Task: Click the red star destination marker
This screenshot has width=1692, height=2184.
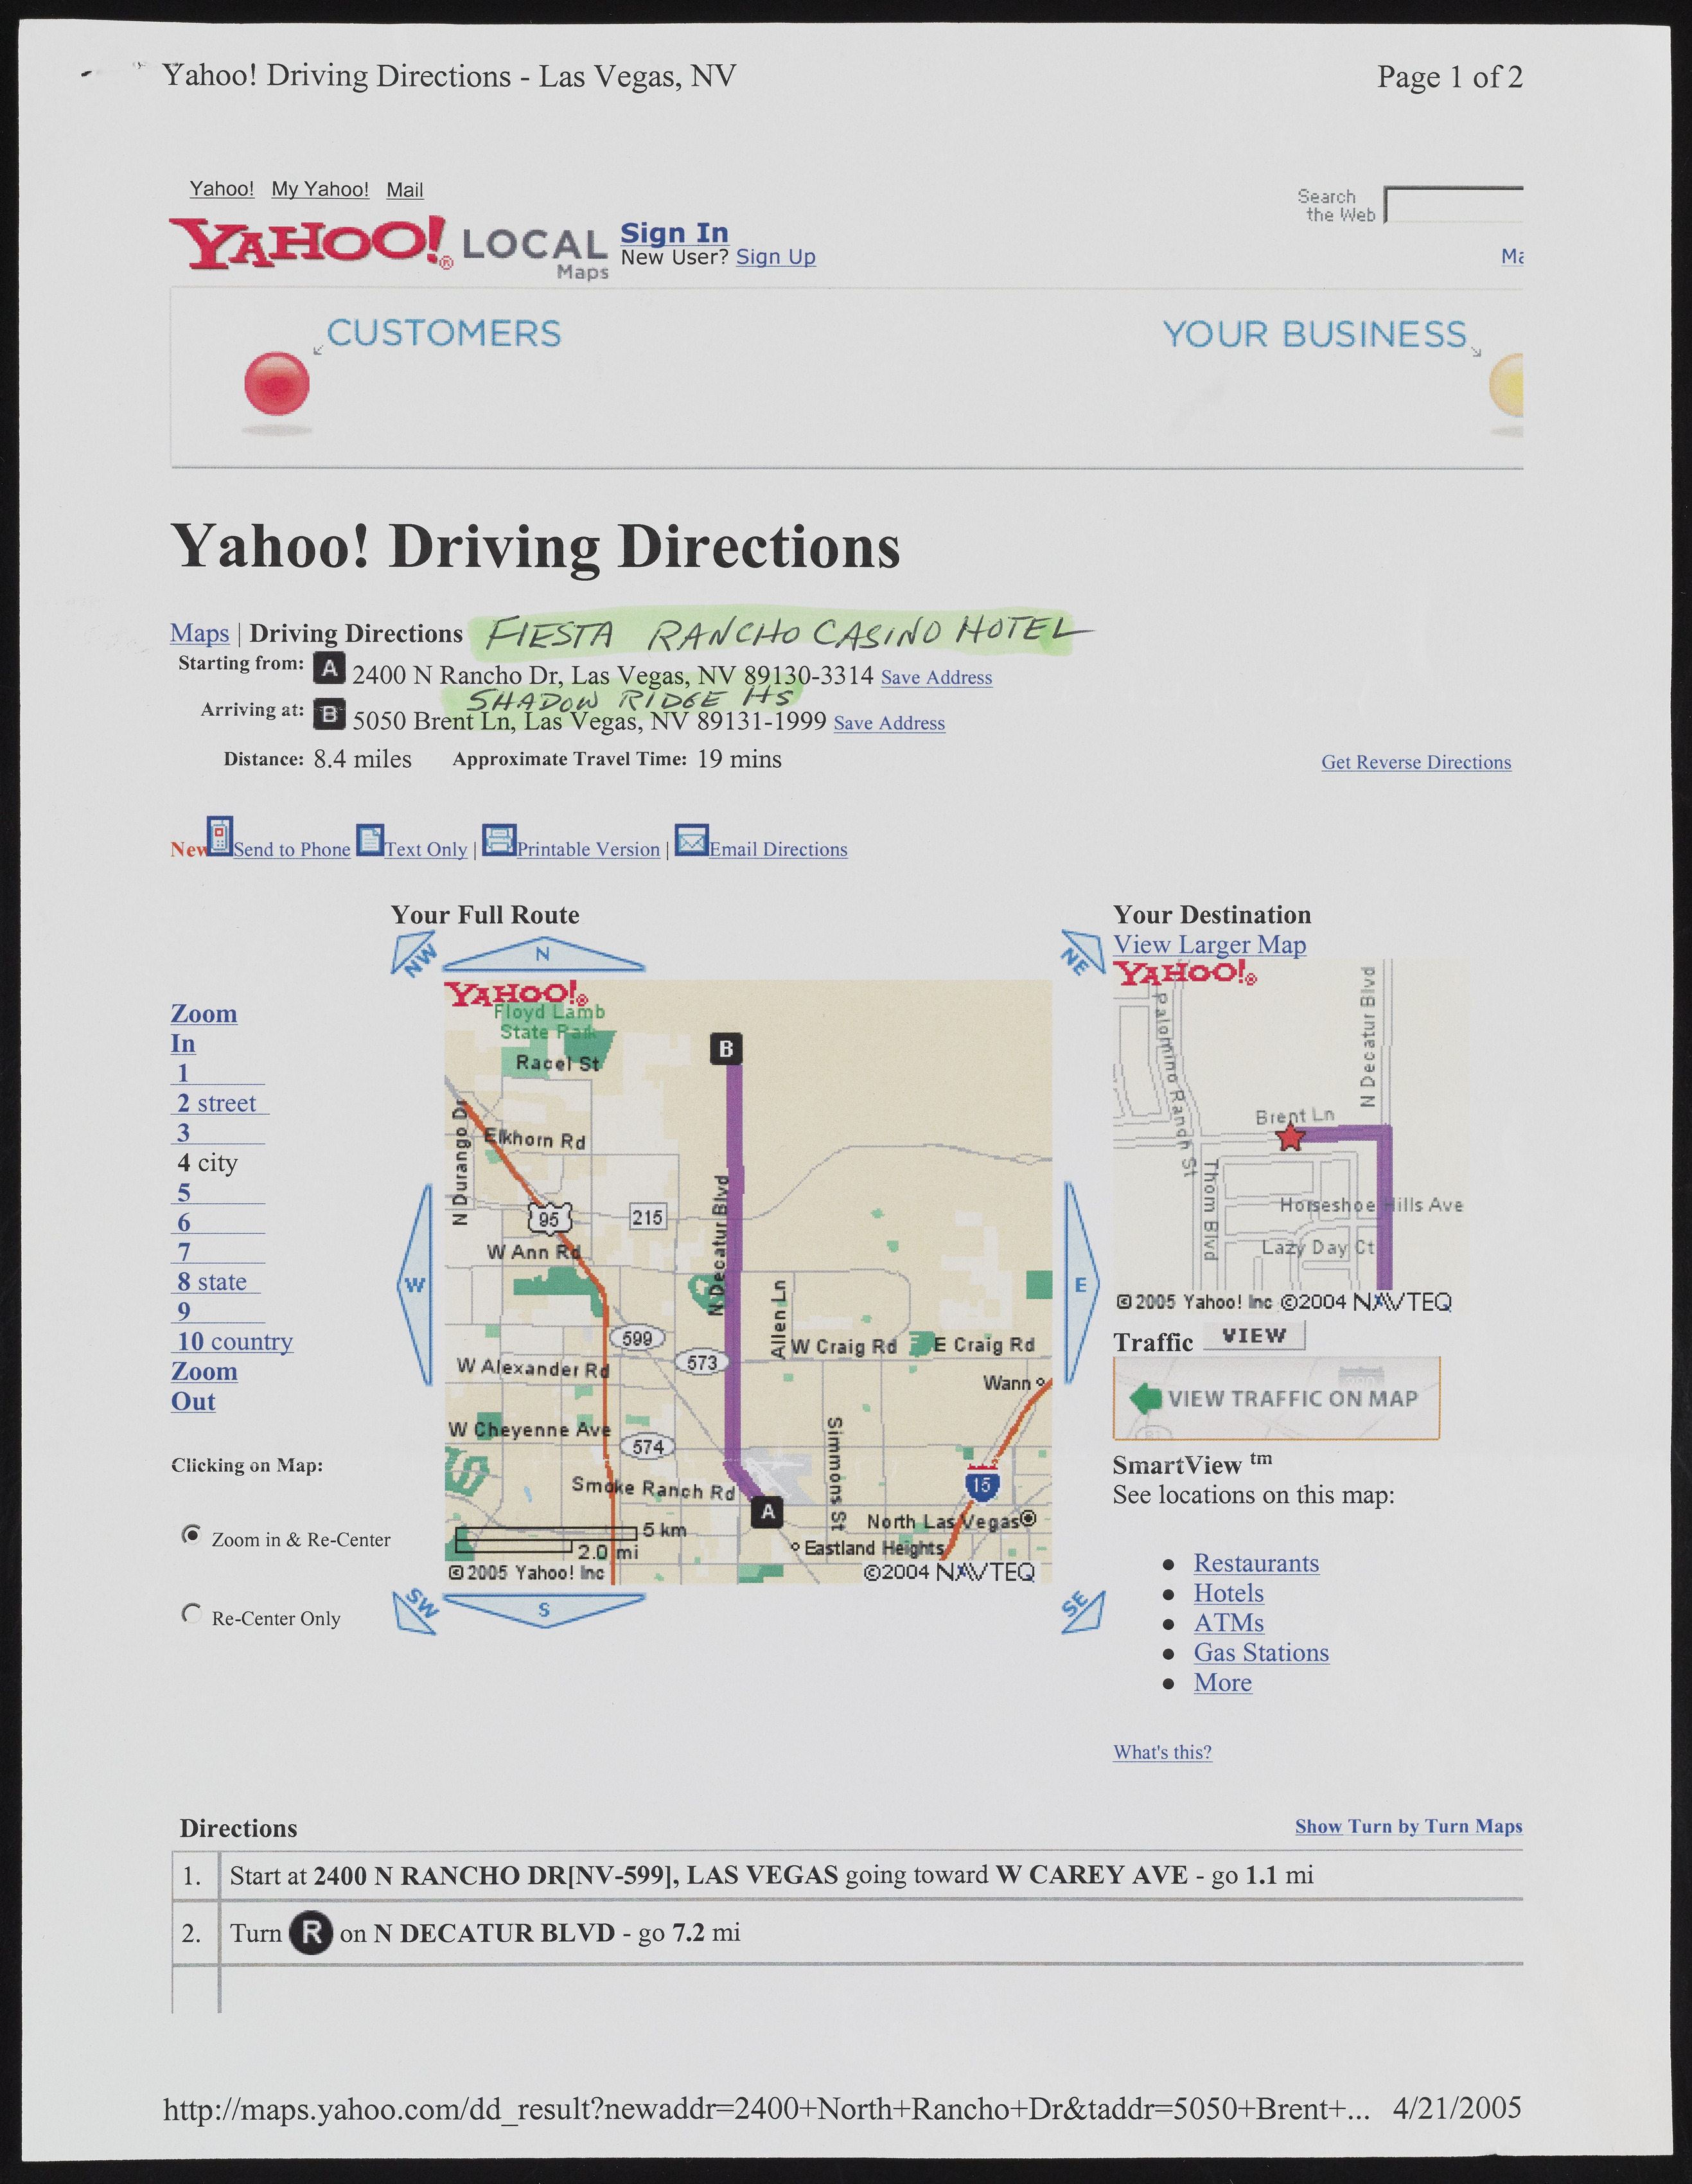Action: point(1291,1137)
